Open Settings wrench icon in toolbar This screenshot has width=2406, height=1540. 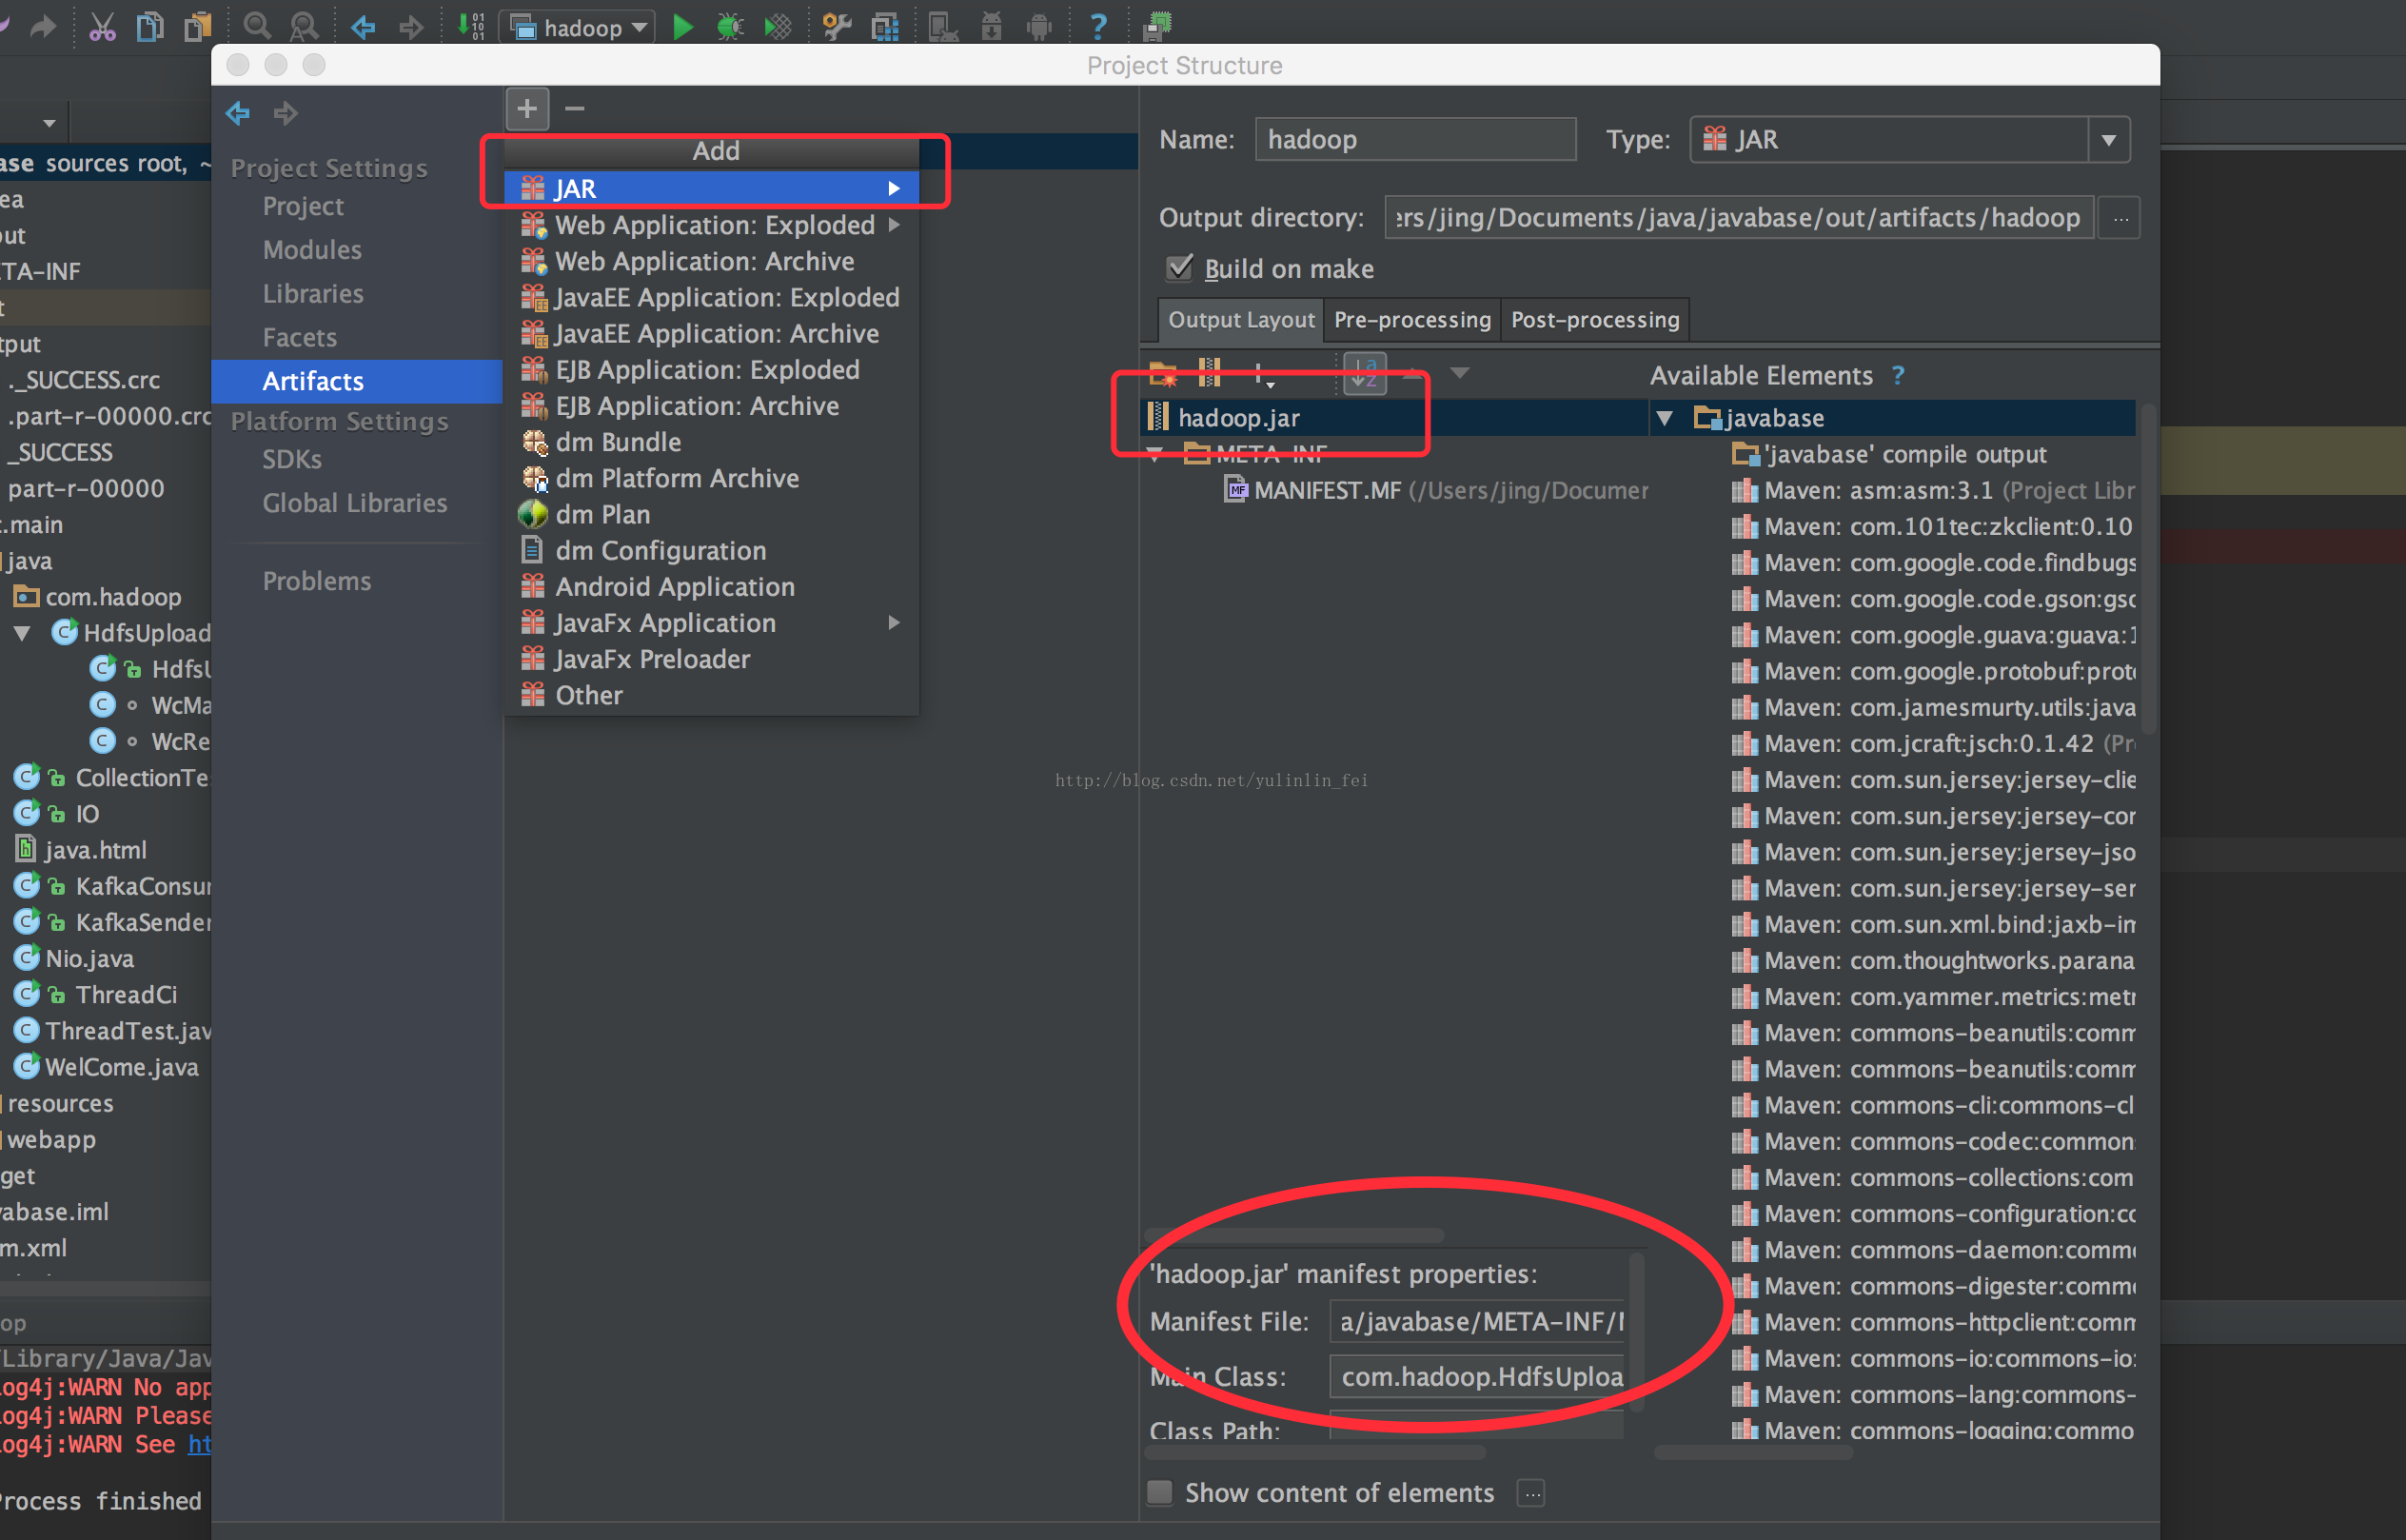point(837,27)
